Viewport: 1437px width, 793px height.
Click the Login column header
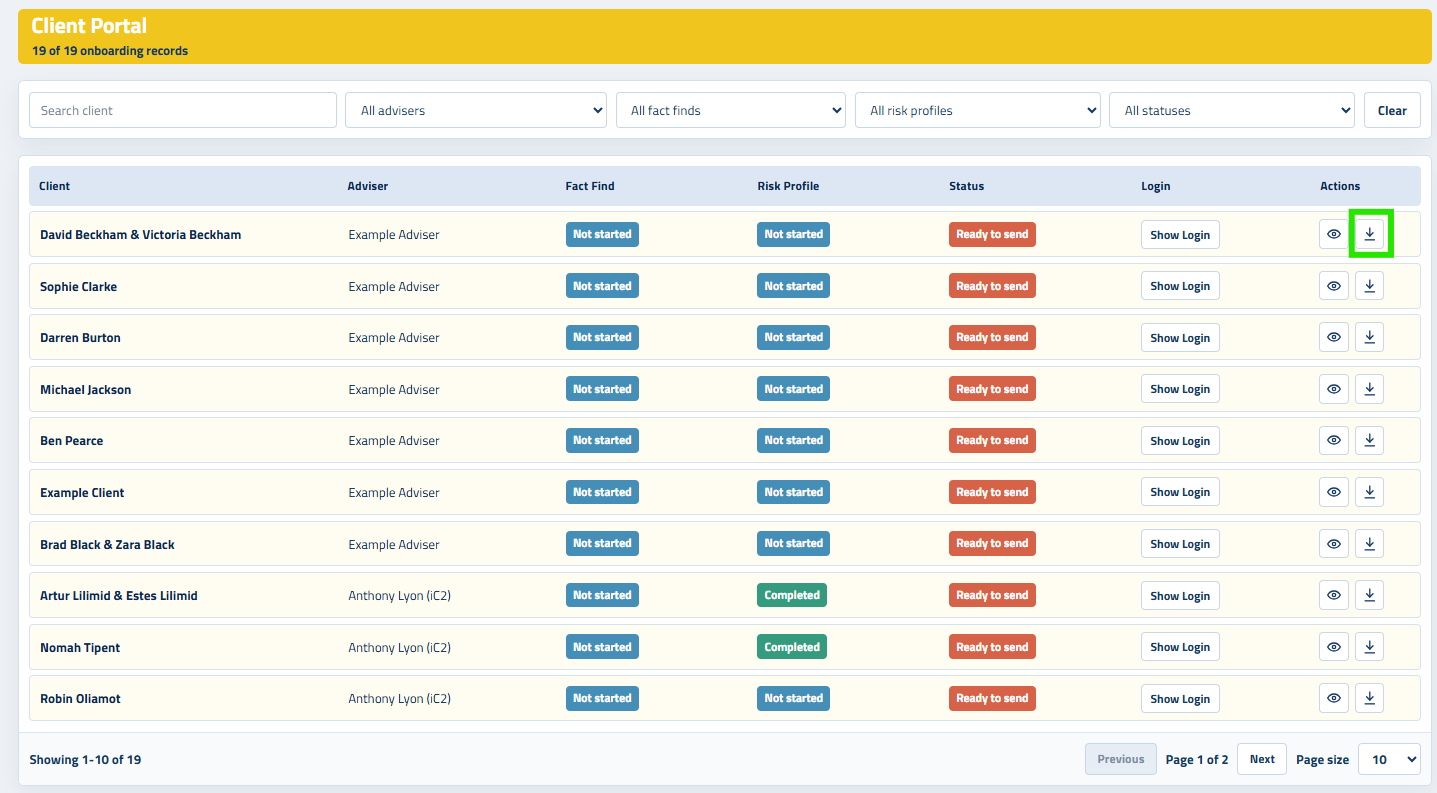coord(1156,186)
